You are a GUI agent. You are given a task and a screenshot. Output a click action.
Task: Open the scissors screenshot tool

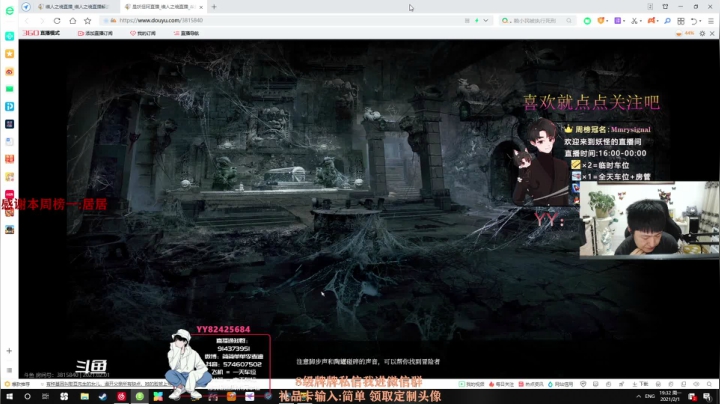634,21
